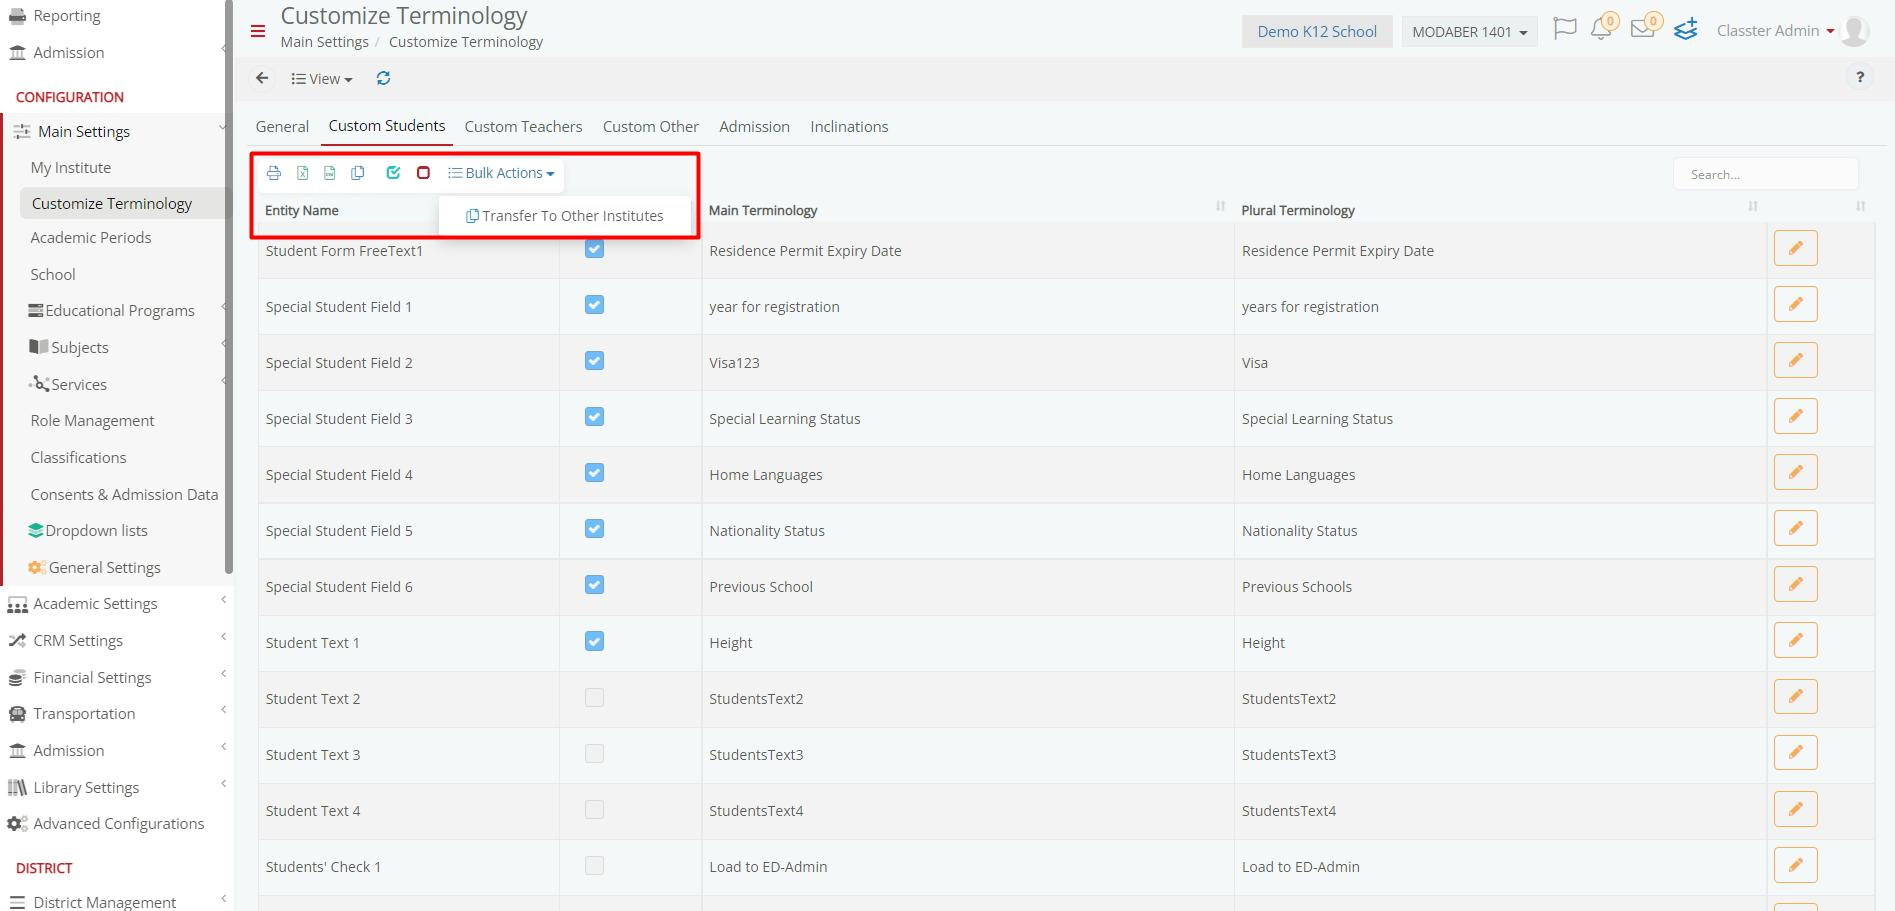Export the table to CSV file

point(330,173)
